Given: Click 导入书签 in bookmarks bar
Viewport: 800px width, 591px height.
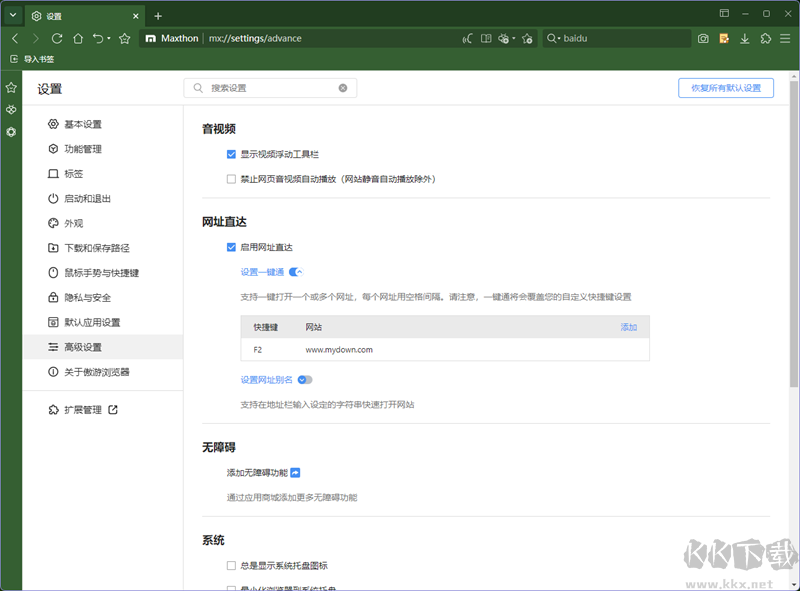Looking at the screenshot, I should pos(33,59).
